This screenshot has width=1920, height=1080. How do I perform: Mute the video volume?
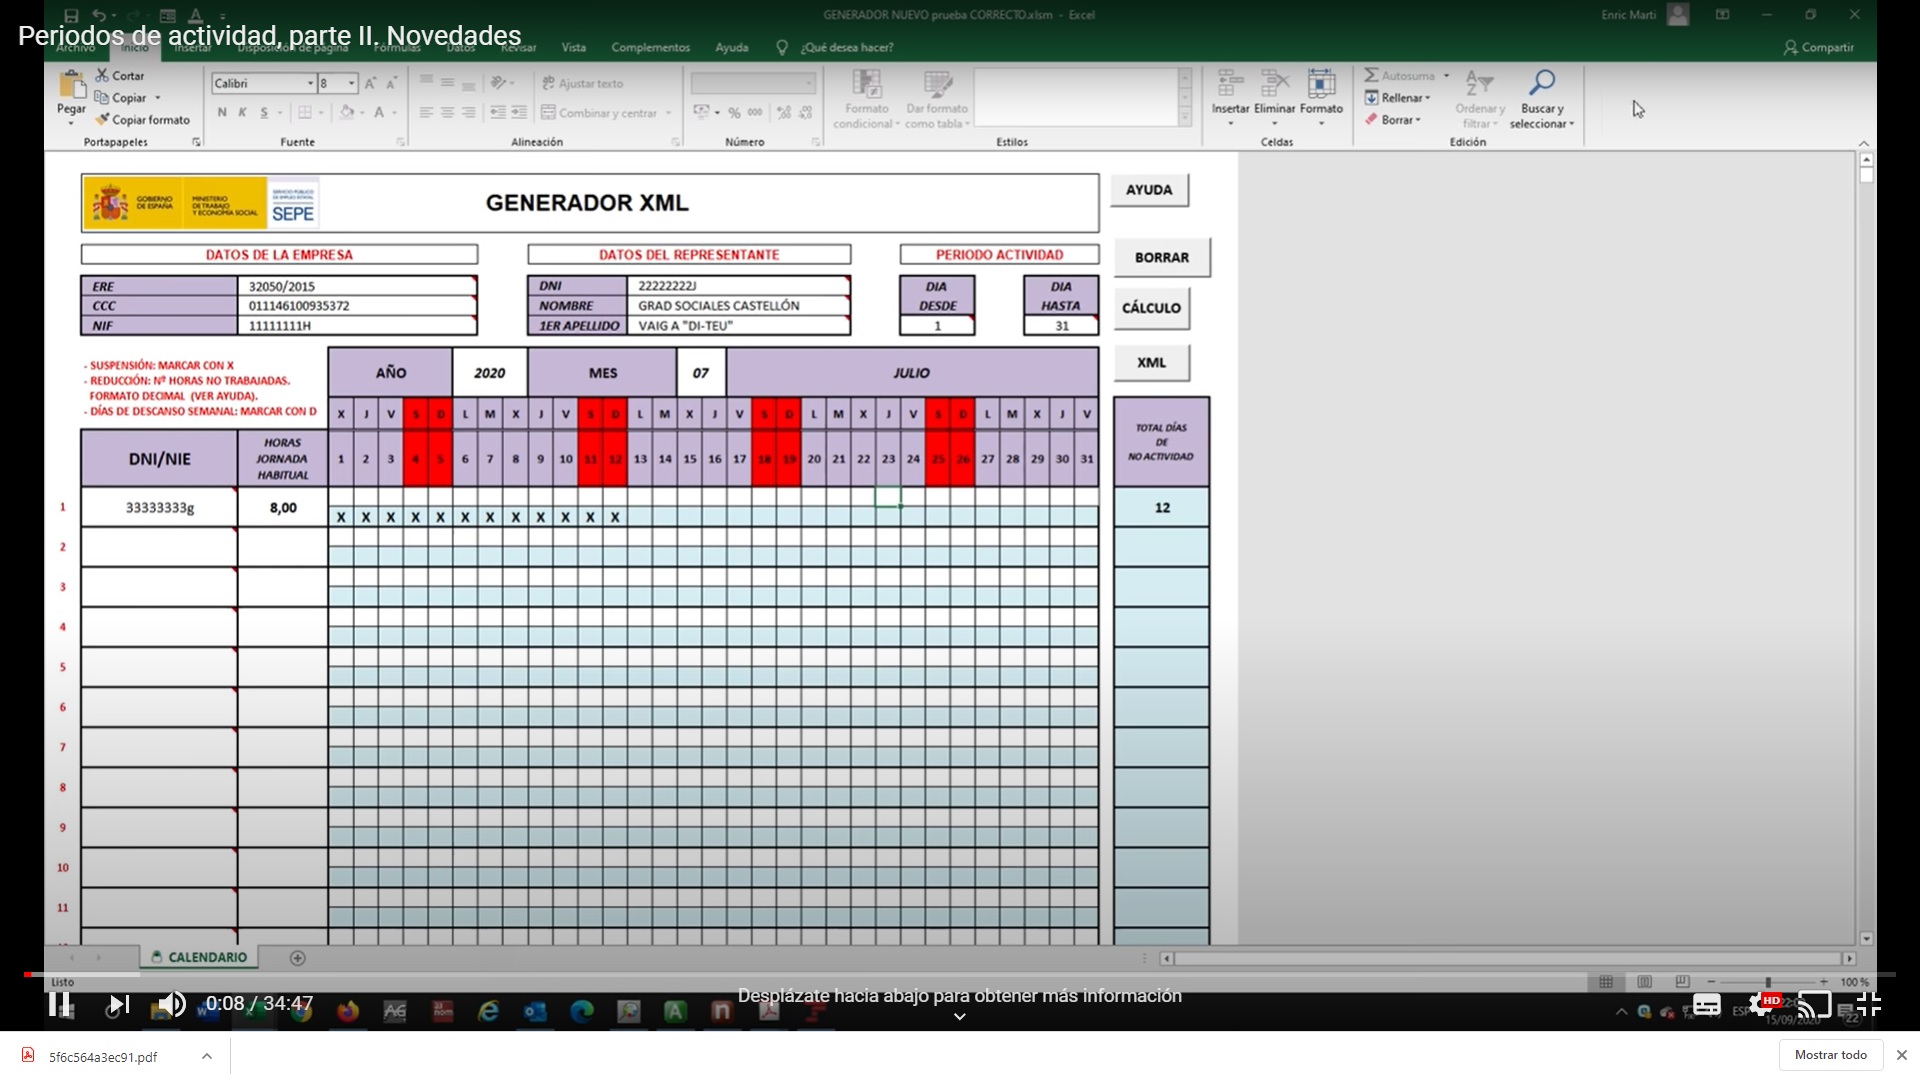pos(171,1004)
